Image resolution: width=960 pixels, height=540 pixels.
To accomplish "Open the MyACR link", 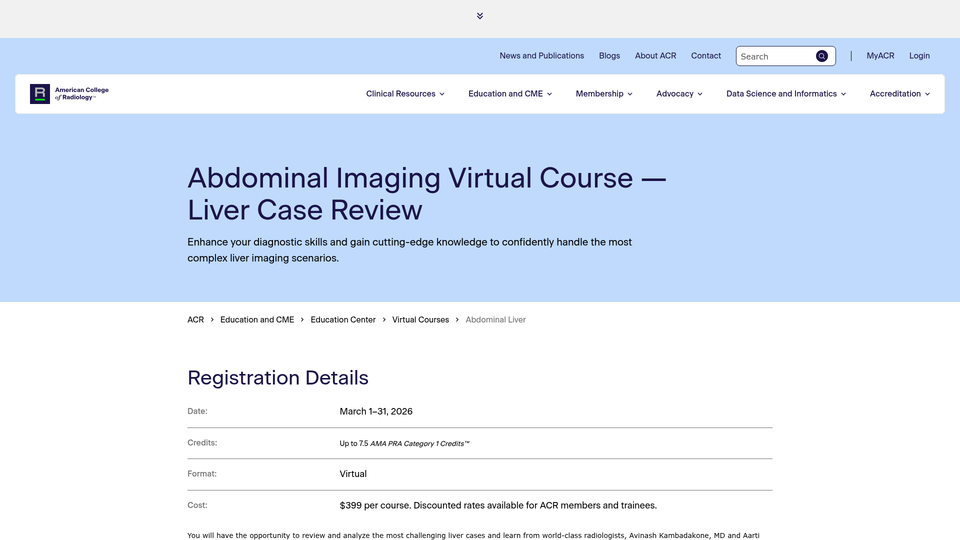I will [x=880, y=56].
